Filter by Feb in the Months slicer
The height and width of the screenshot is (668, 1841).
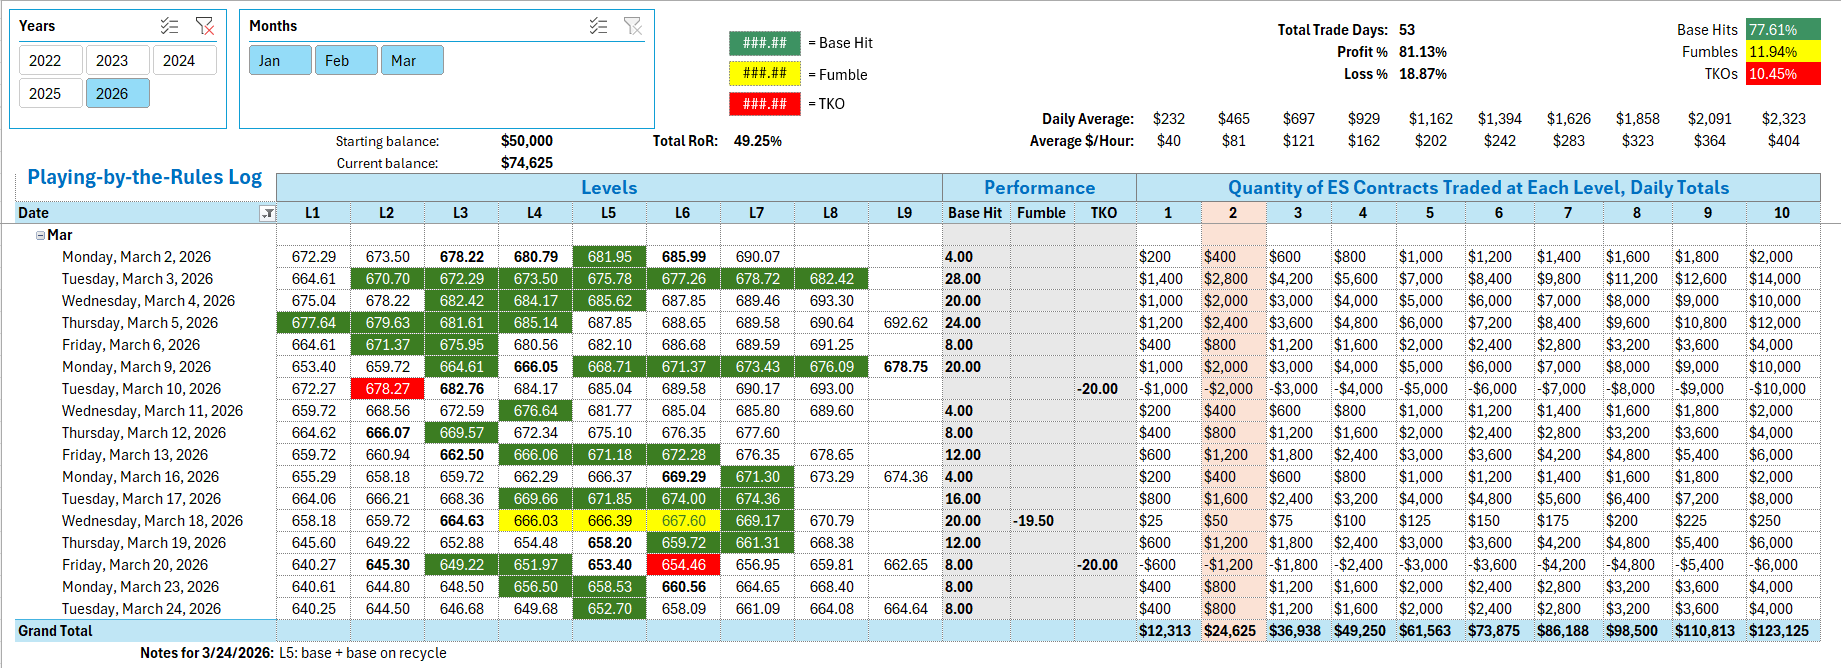point(338,61)
